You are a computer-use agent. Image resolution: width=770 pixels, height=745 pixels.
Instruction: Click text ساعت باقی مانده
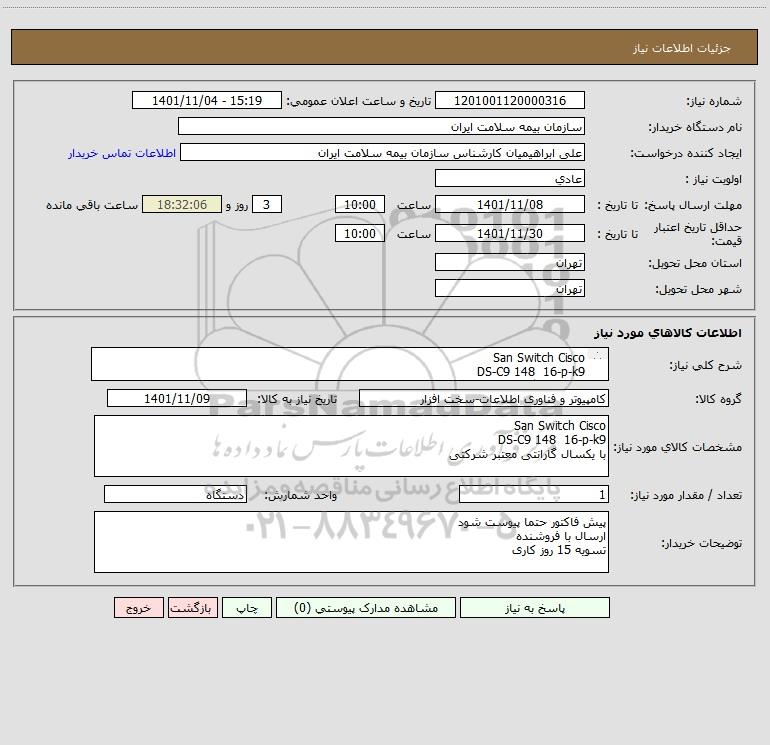(92, 205)
